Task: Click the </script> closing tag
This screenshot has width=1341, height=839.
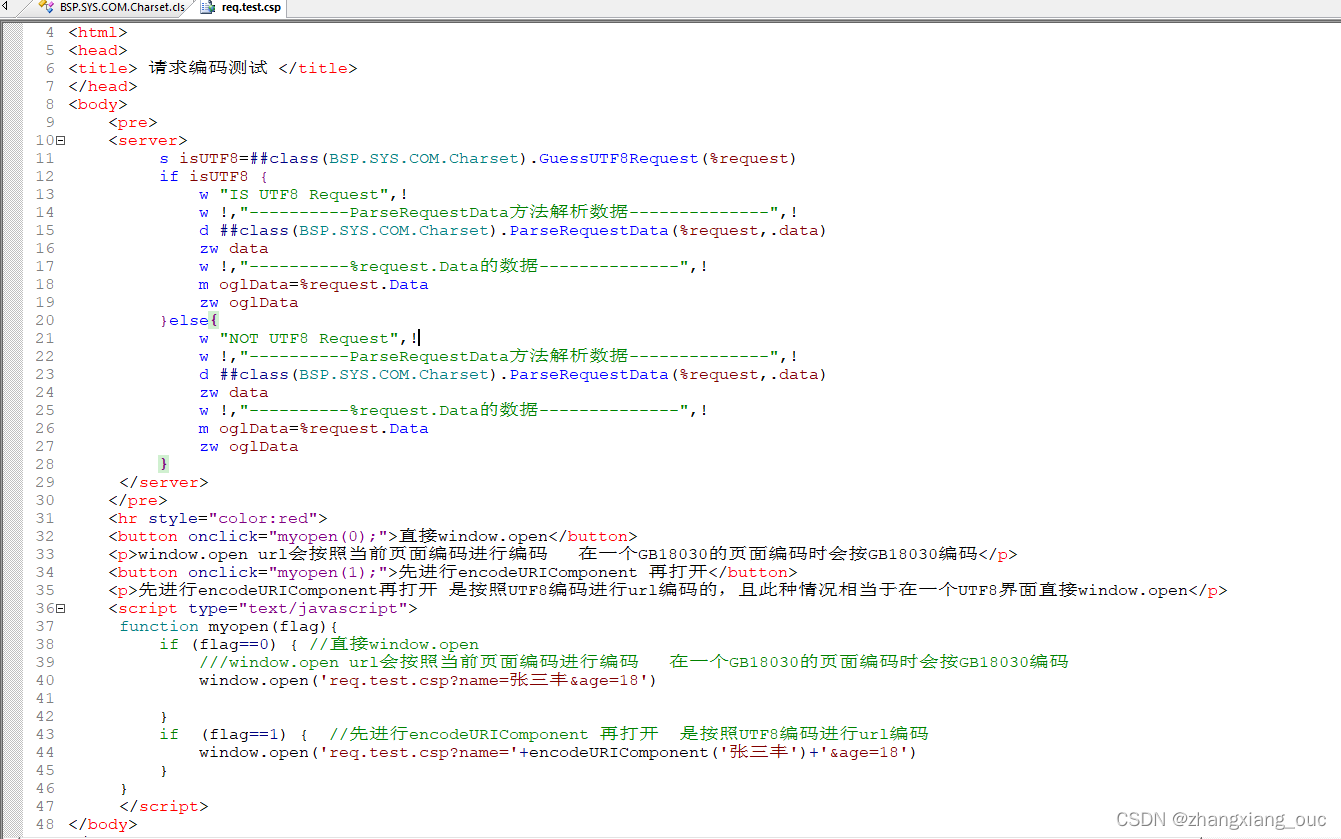Action: tap(163, 807)
